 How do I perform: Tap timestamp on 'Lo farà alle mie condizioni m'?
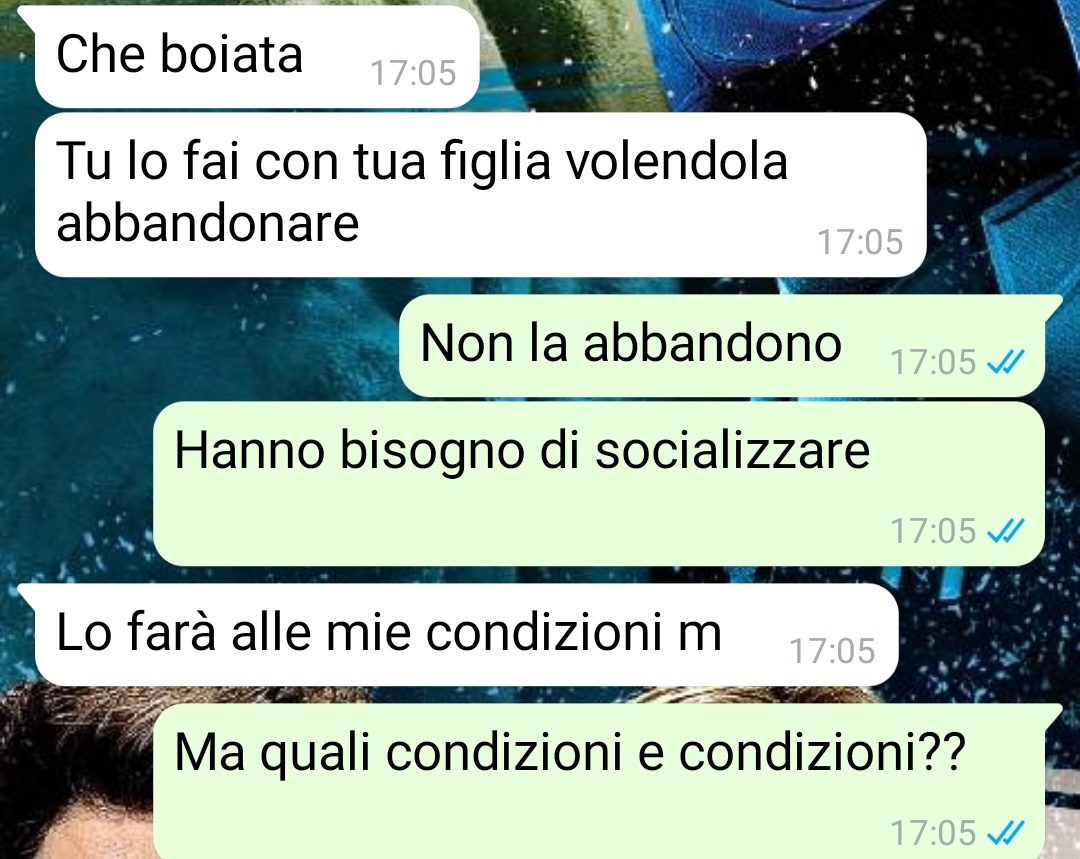(x=832, y=651)
